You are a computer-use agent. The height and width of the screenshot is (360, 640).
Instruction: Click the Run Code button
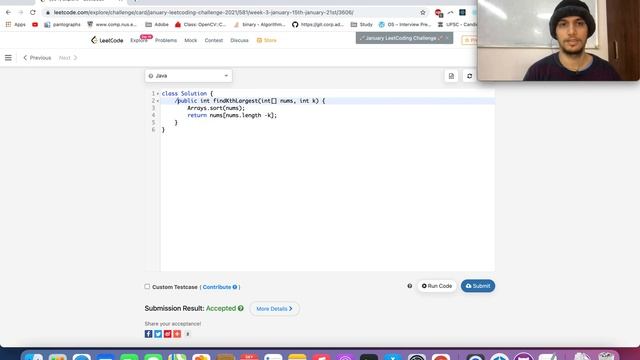436,286
